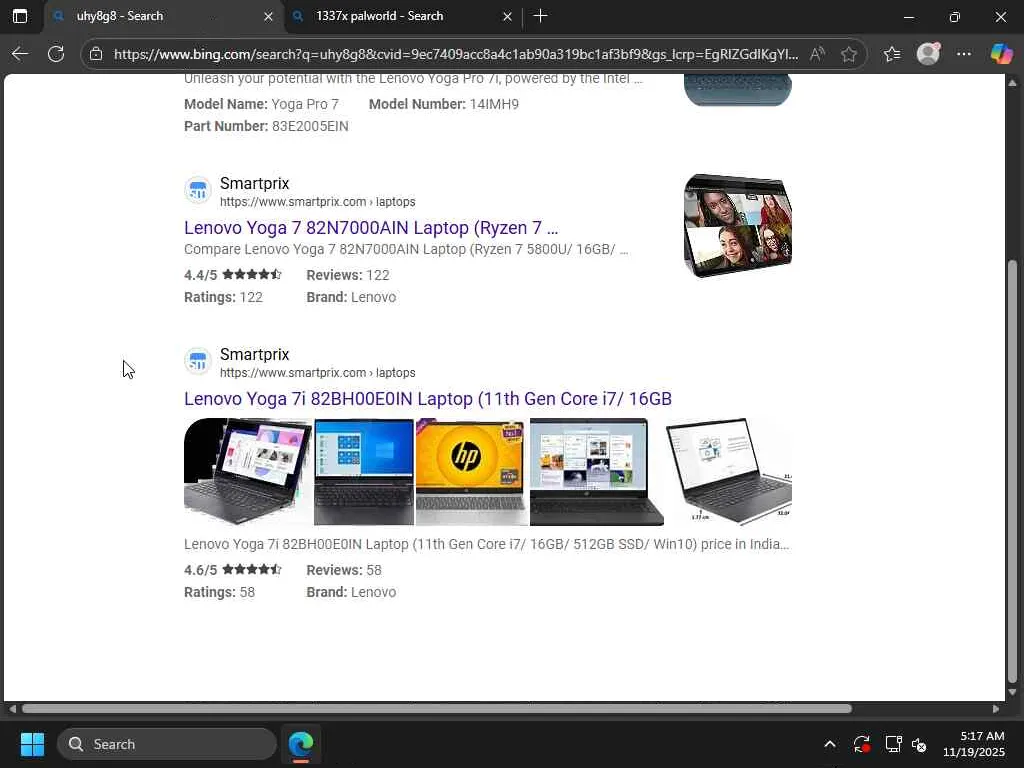
Task: Click 'Part Number: 83E2005EIN' text
Action: coord(266,126)
